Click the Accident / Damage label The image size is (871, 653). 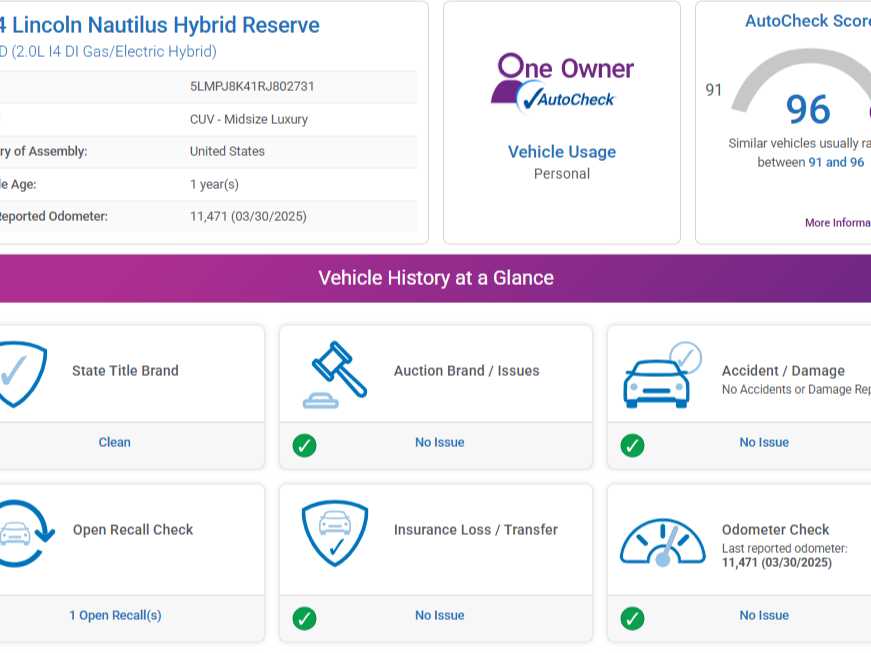(783, 371)
